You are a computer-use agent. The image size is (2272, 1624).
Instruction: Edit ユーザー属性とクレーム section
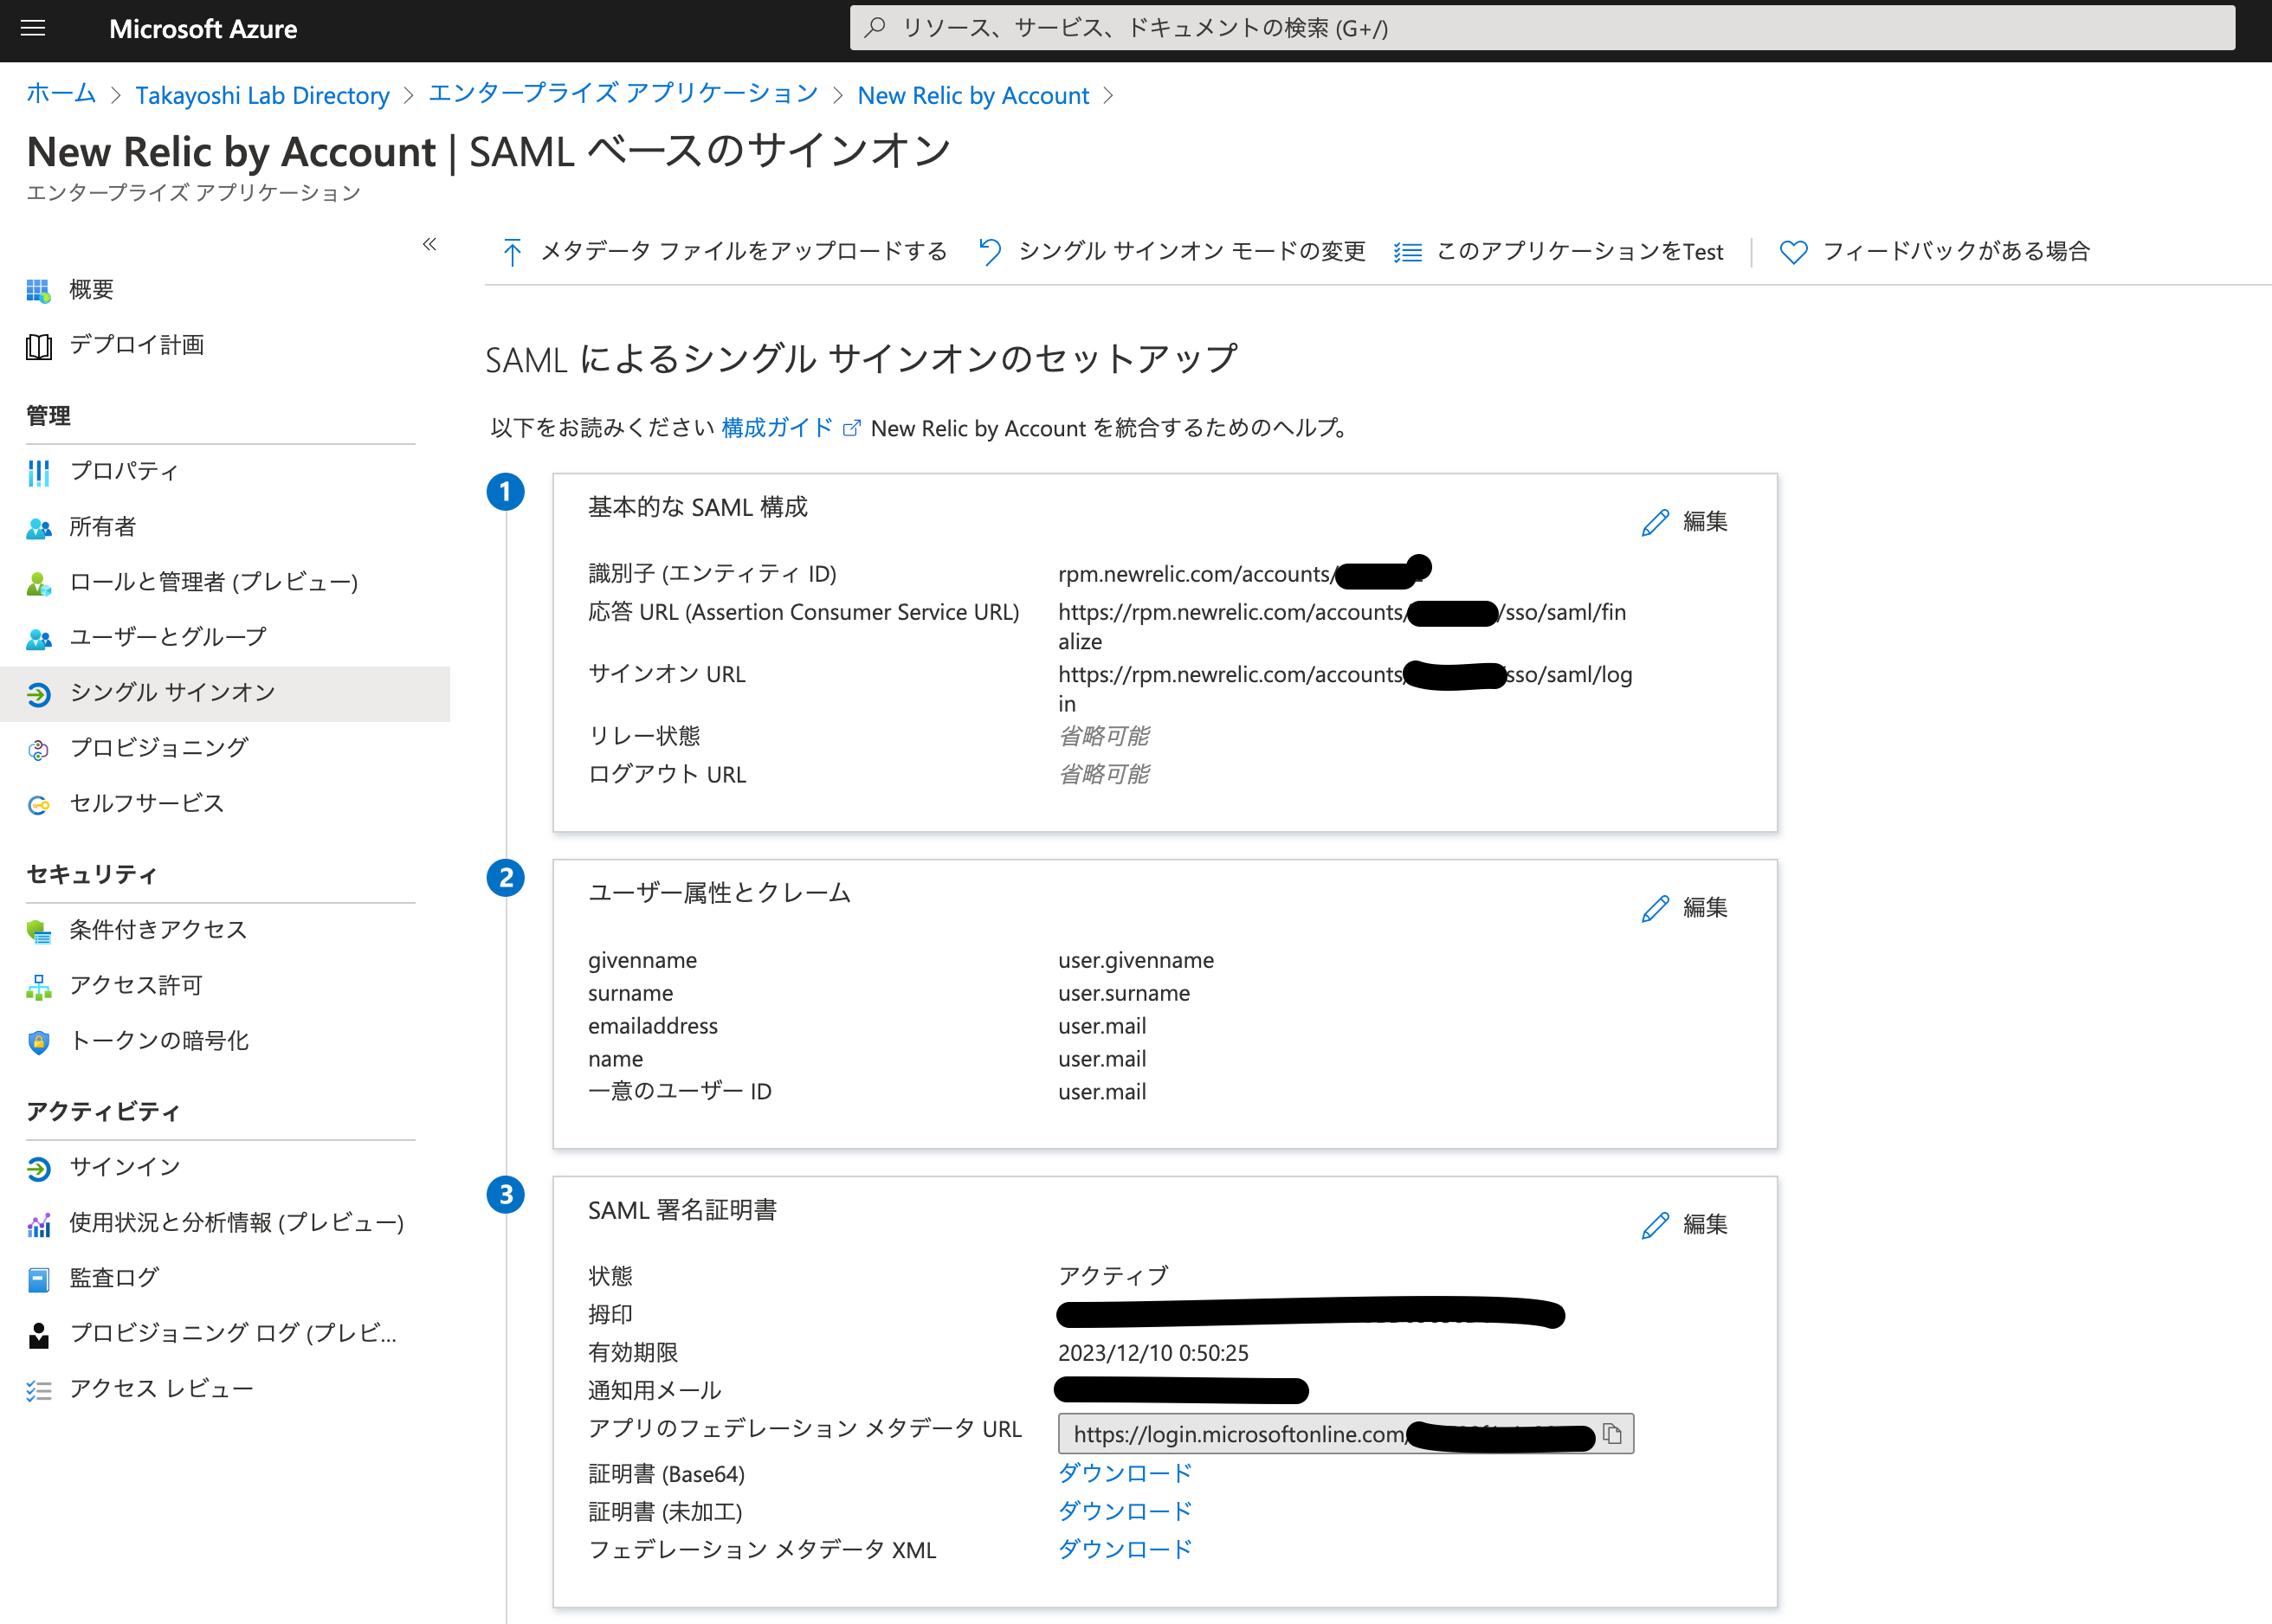(x=1685, y=908)
